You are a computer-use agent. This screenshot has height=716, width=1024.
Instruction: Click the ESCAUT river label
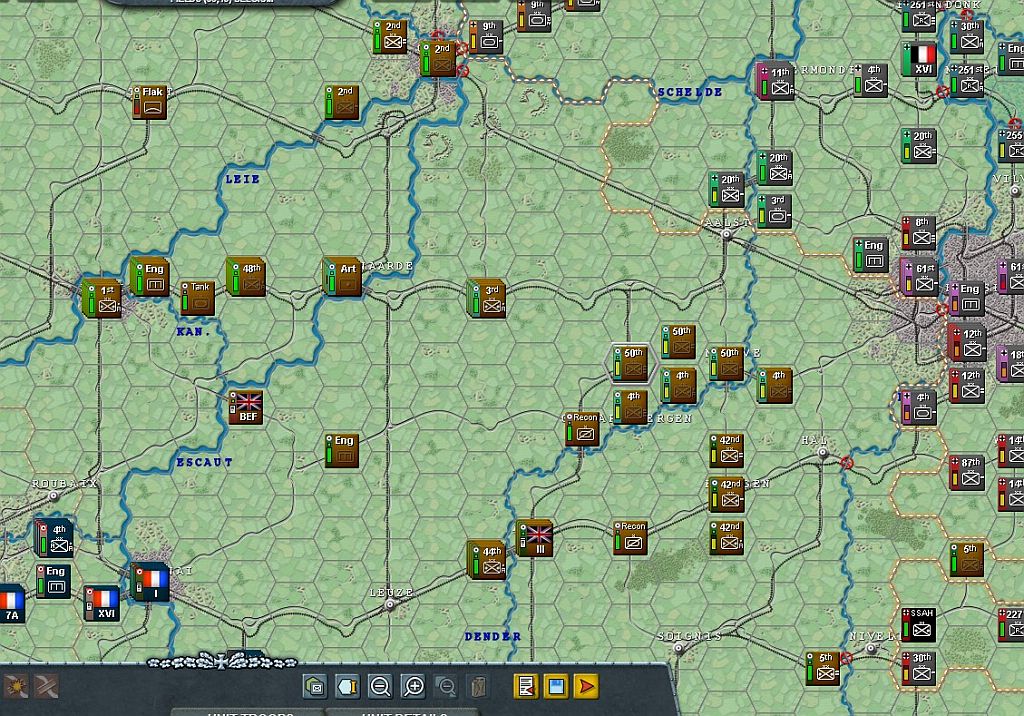pos(204,463)
